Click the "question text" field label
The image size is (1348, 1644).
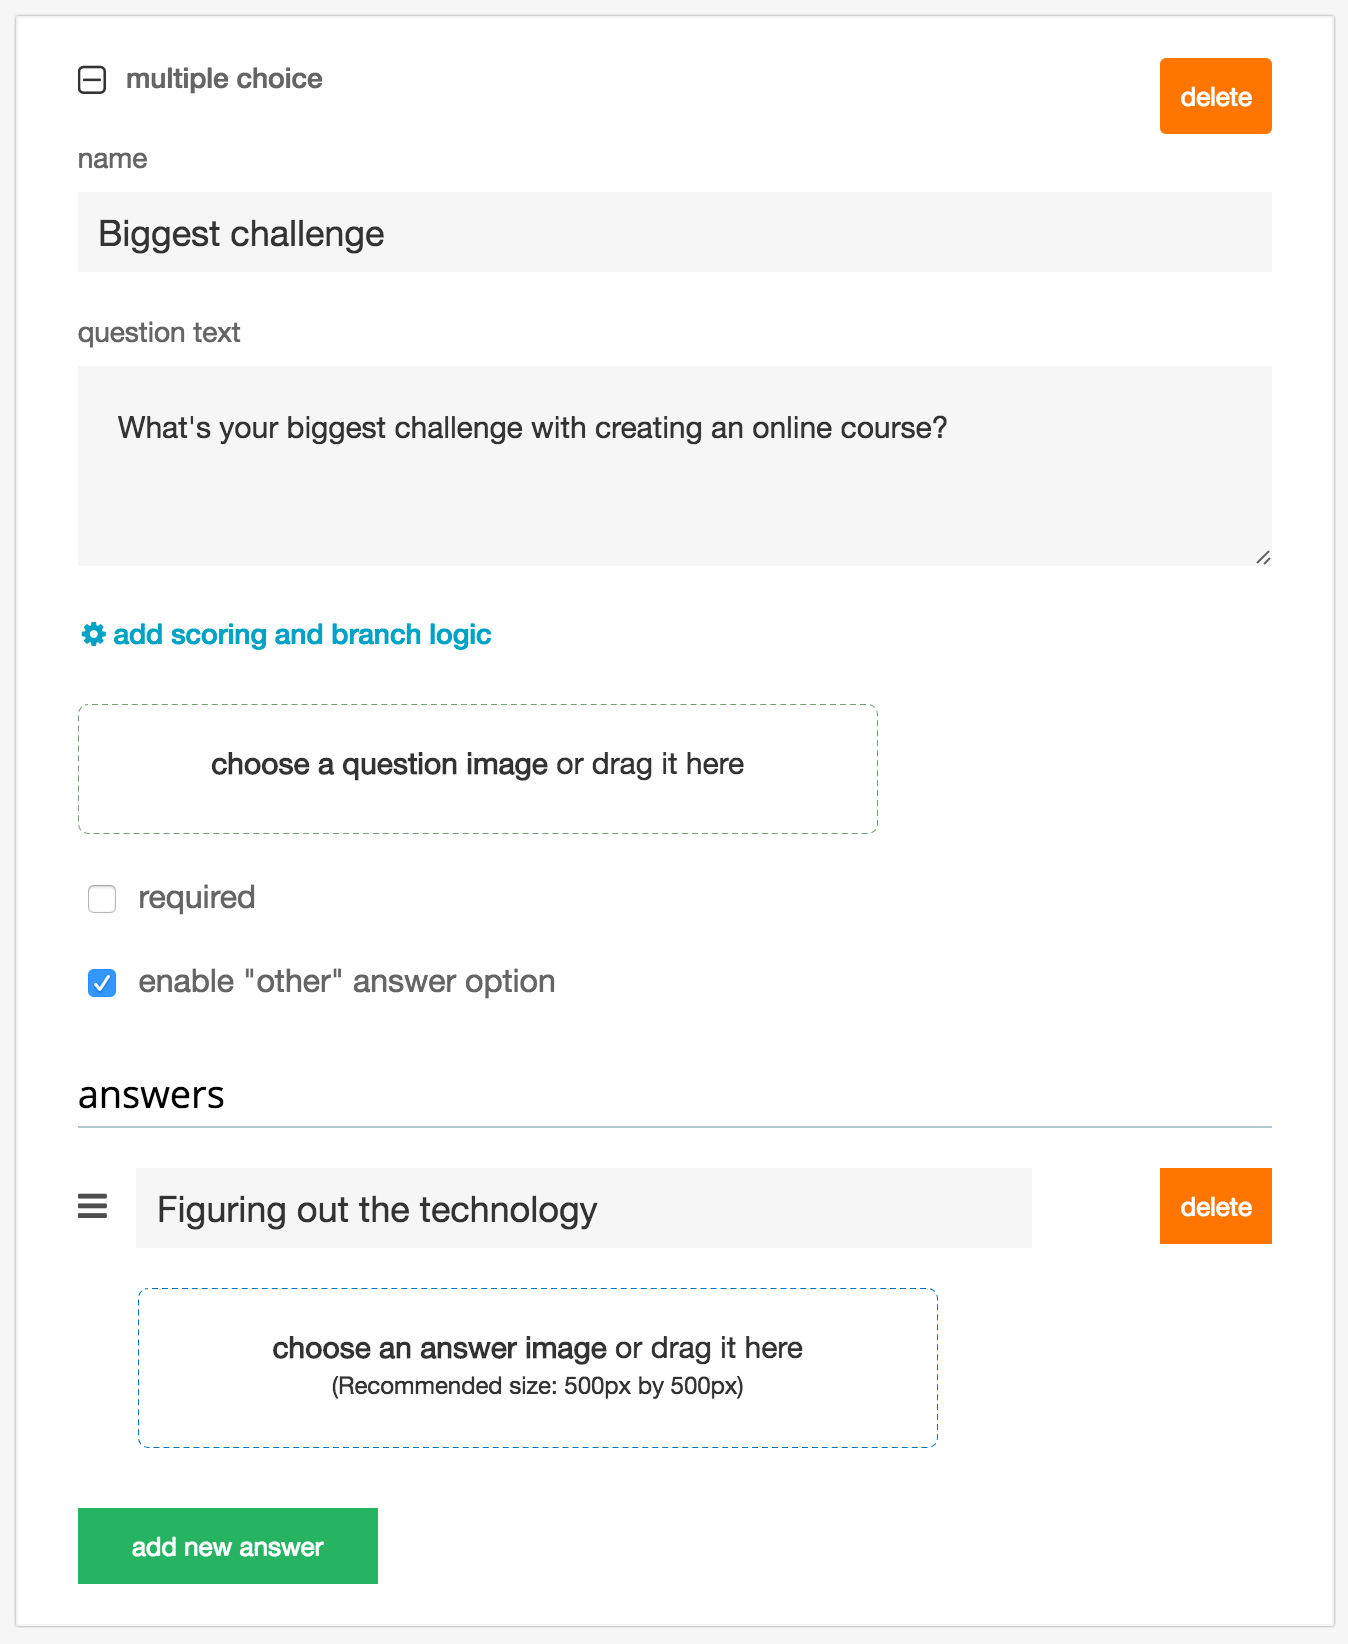159,332
